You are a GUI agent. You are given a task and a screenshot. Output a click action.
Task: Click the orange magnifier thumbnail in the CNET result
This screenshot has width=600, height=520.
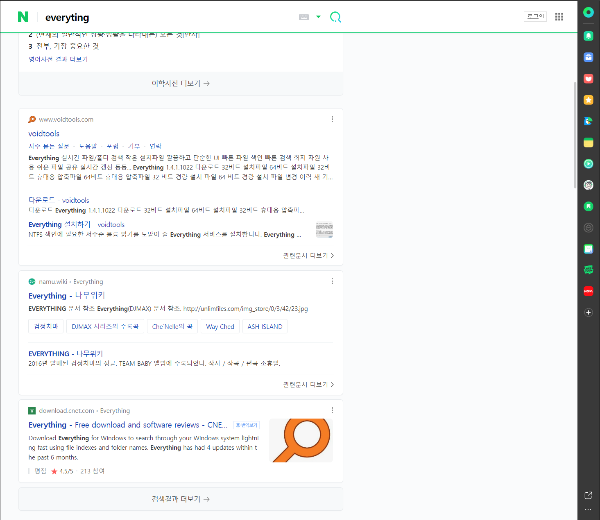[301, 440]
